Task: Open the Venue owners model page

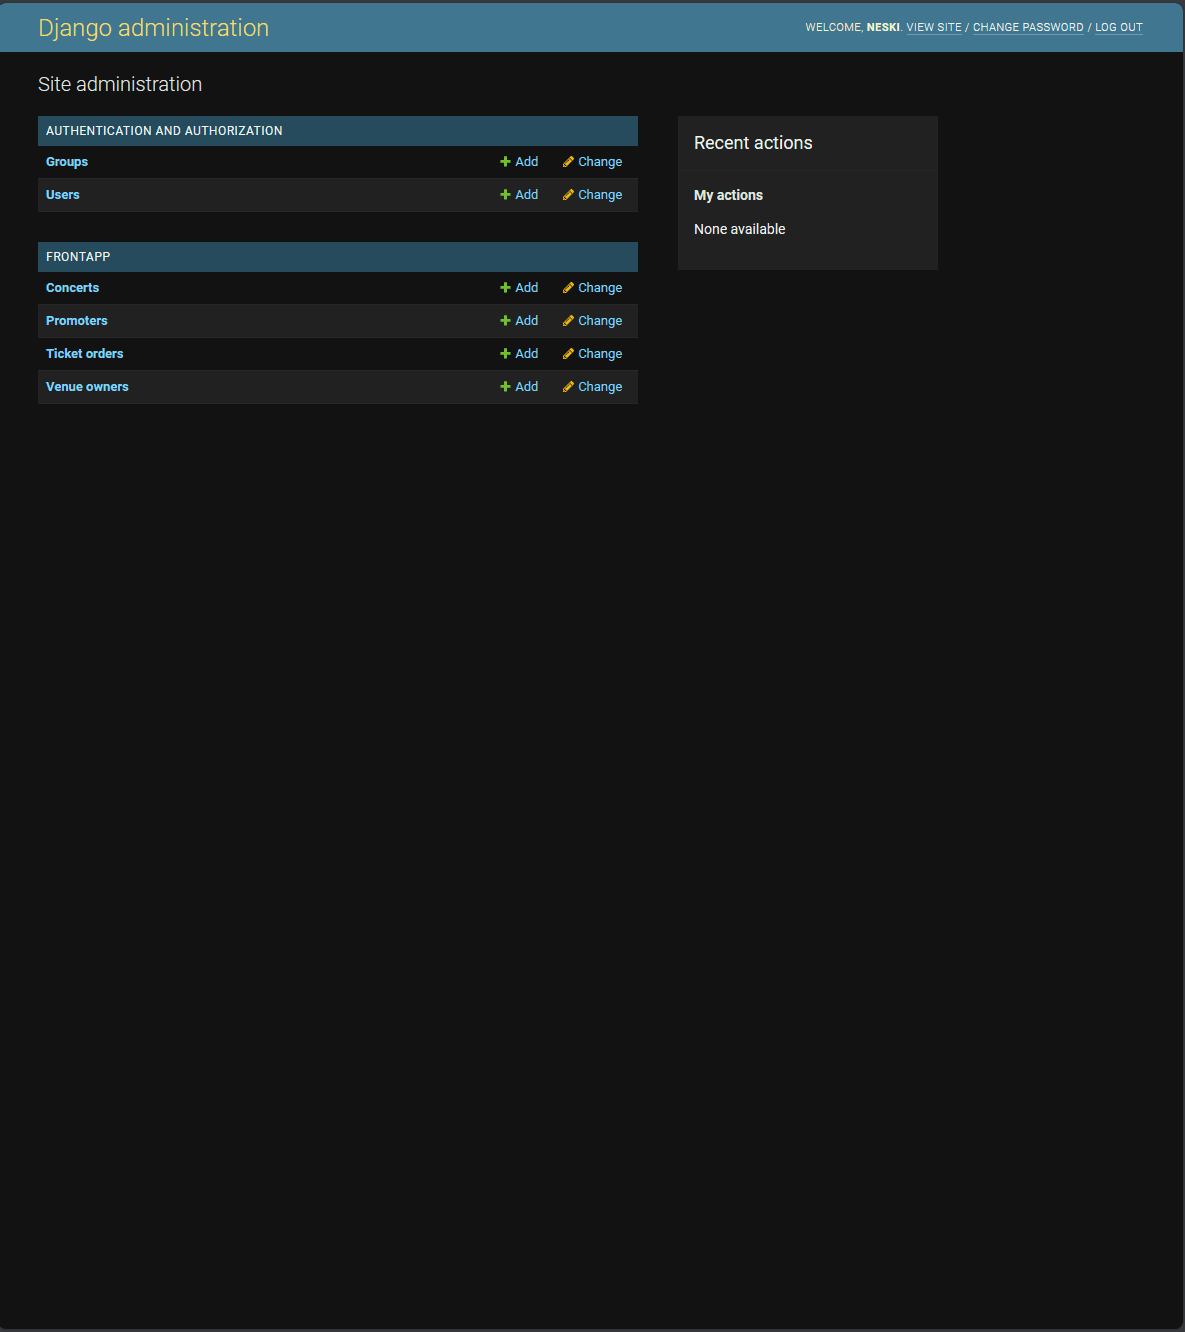Action: coord(86,386)
